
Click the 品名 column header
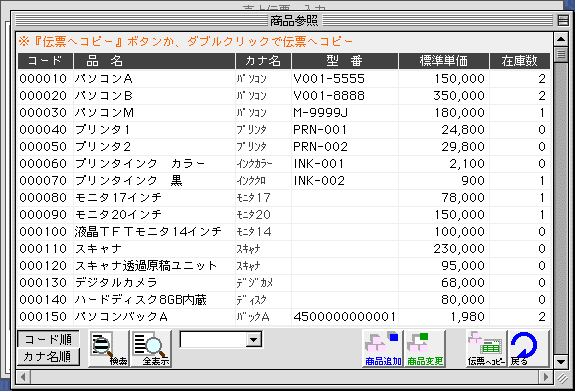(154, 61)
